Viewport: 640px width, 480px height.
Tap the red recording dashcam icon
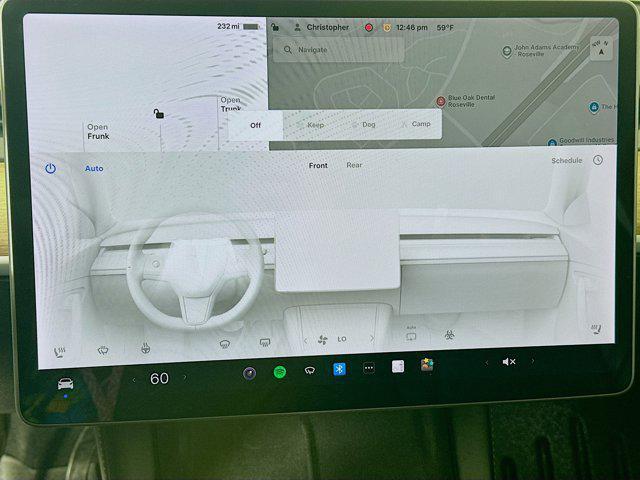(x=369, y=28)
